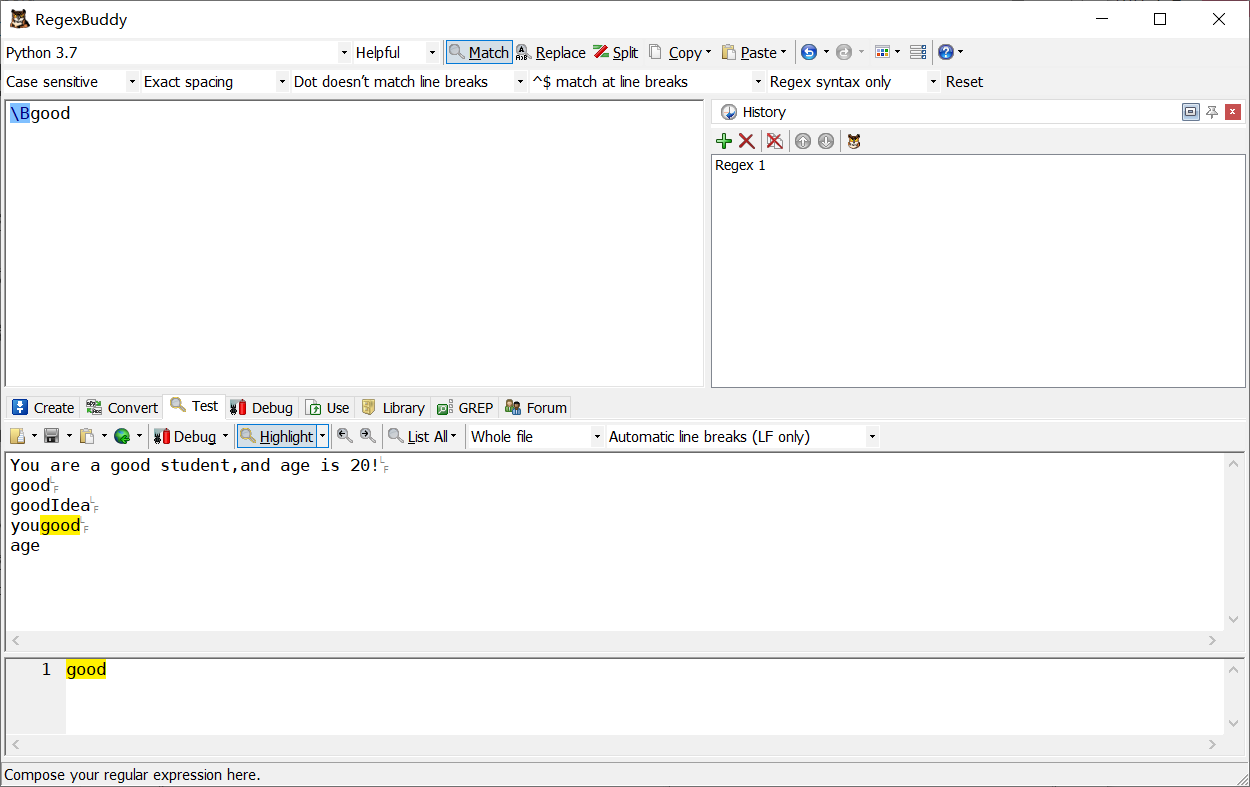Click the test text vertical scrollbar
1250x787 pixels.
coord(1233,542)
